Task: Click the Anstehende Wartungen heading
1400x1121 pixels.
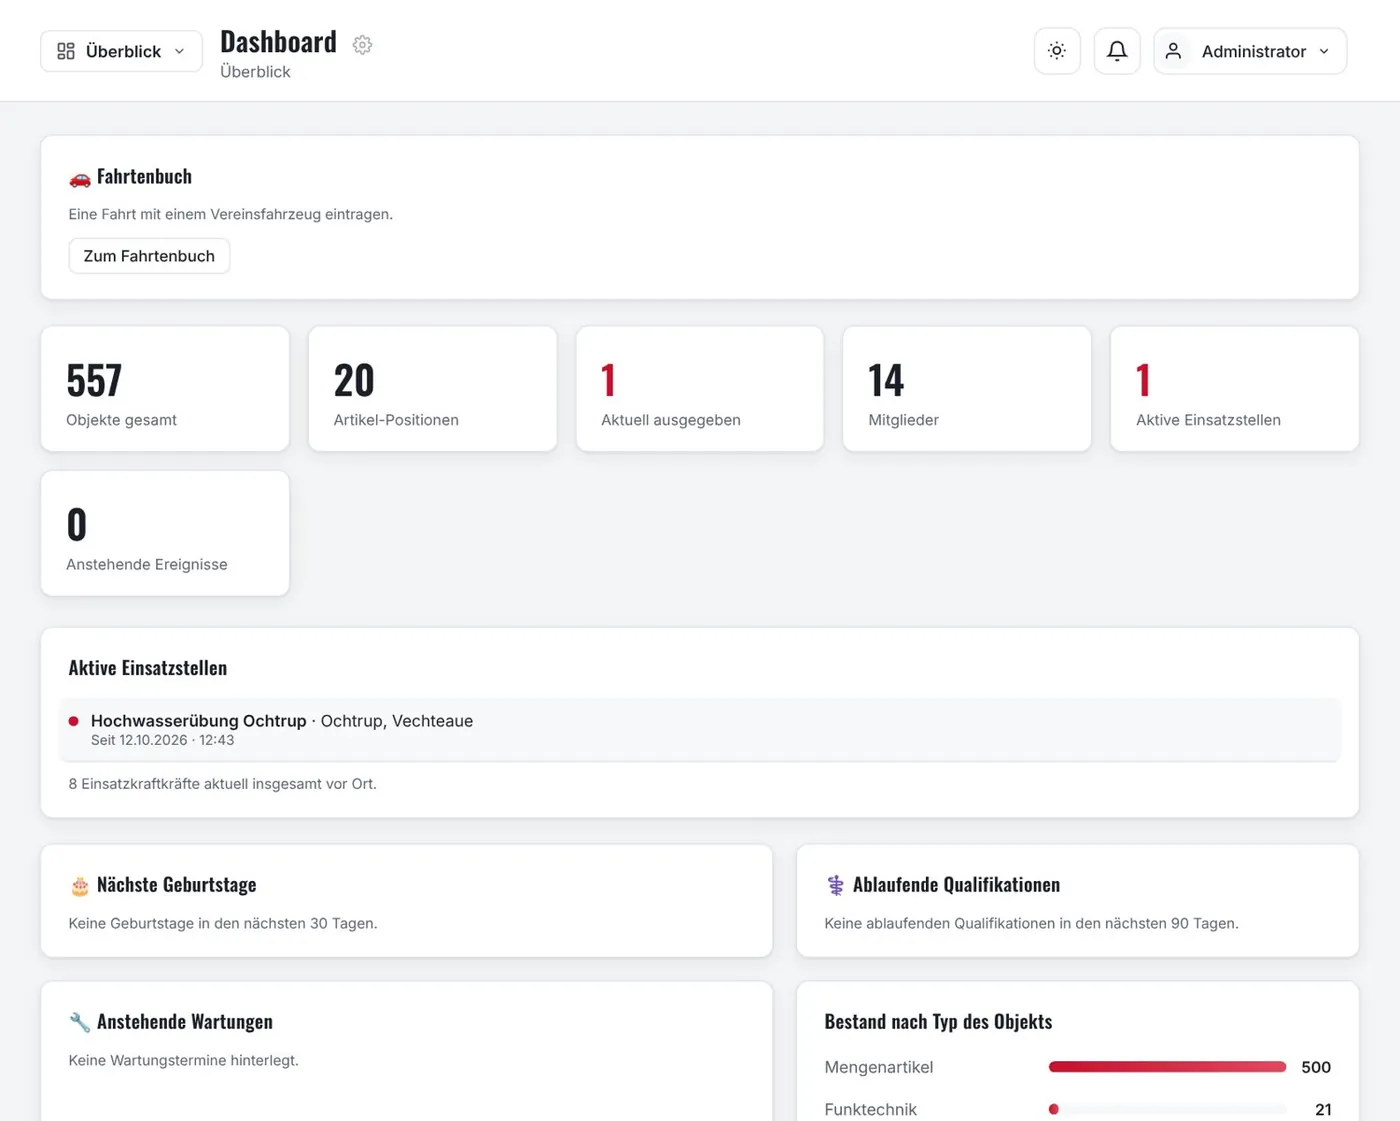Action: click(185, 1022)
